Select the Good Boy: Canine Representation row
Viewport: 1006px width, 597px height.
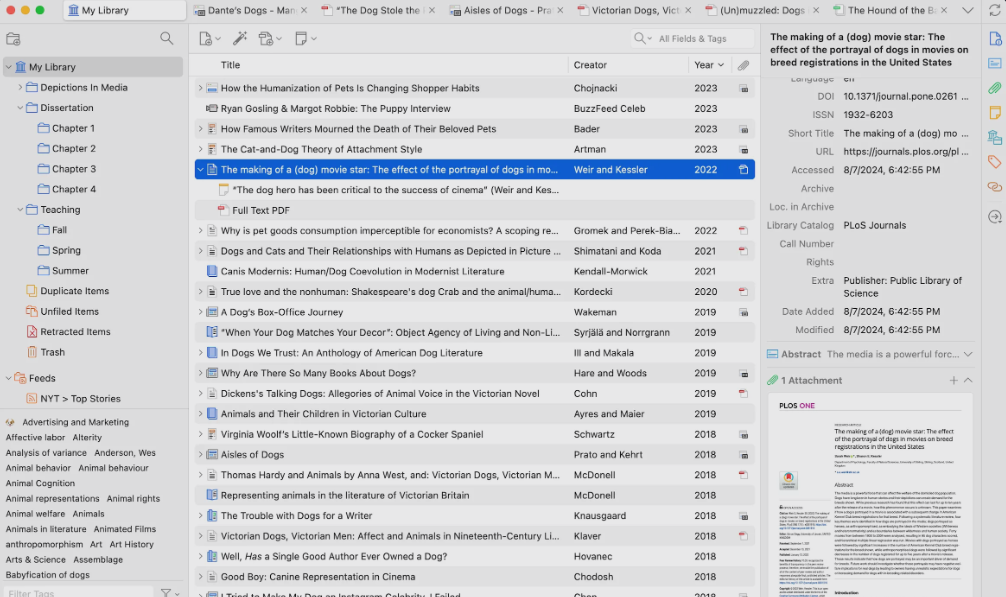coord(475,576)
